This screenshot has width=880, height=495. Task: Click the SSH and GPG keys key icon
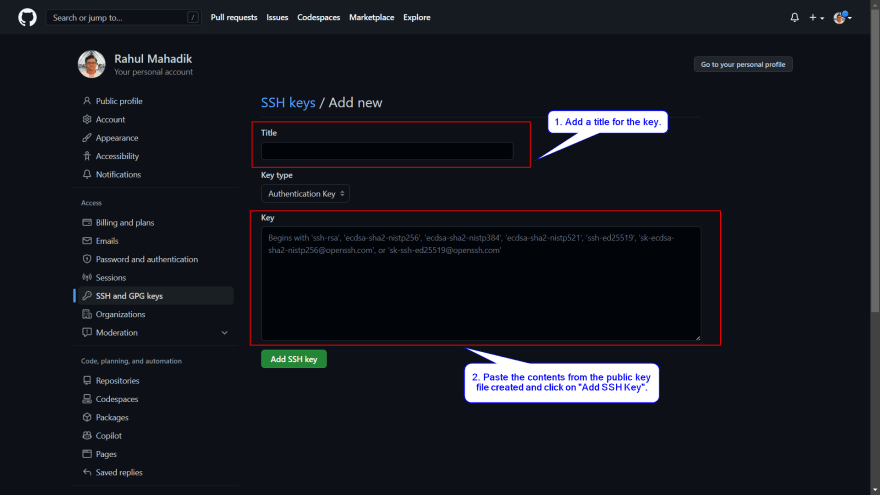pos(87,296)
